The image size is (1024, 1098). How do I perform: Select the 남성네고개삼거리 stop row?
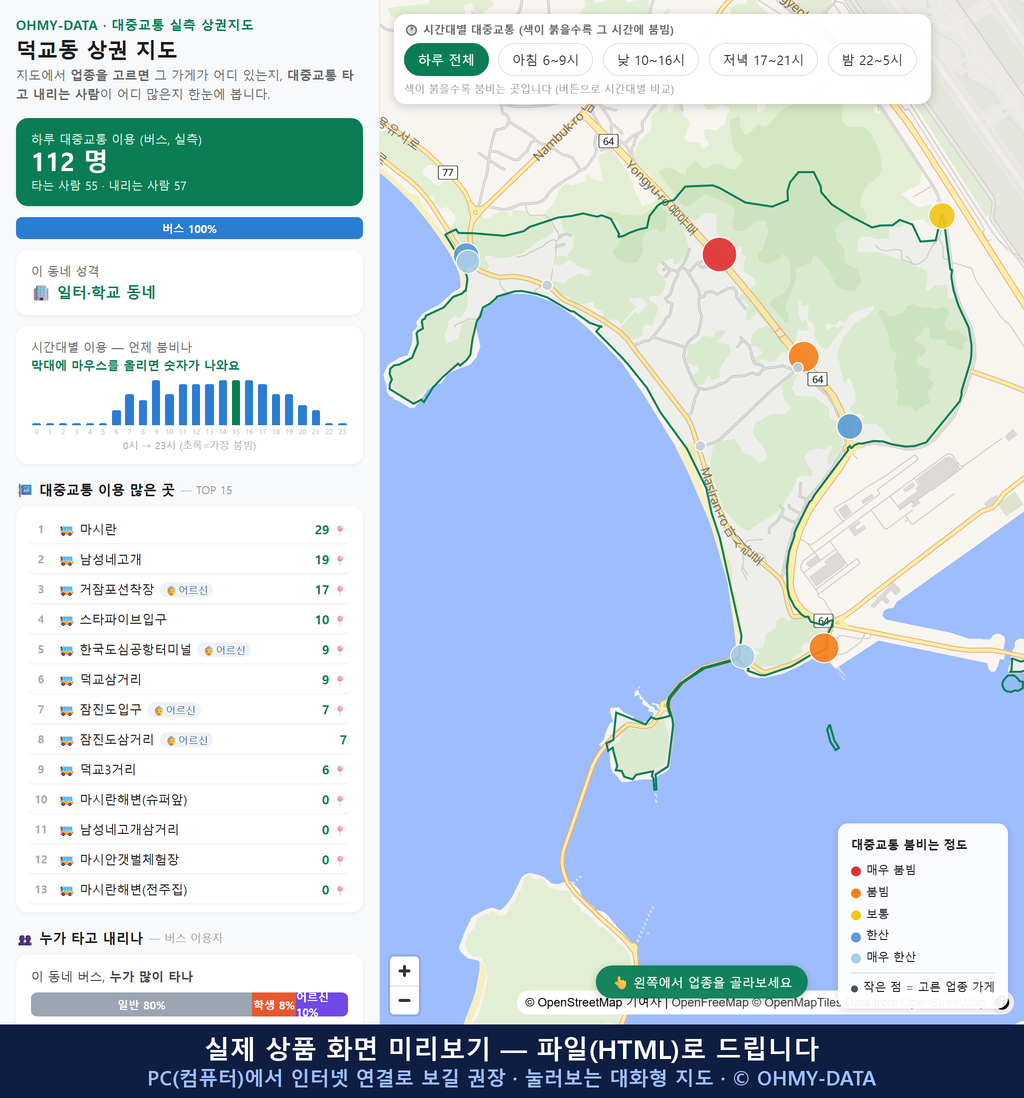(x=189, y=830)
